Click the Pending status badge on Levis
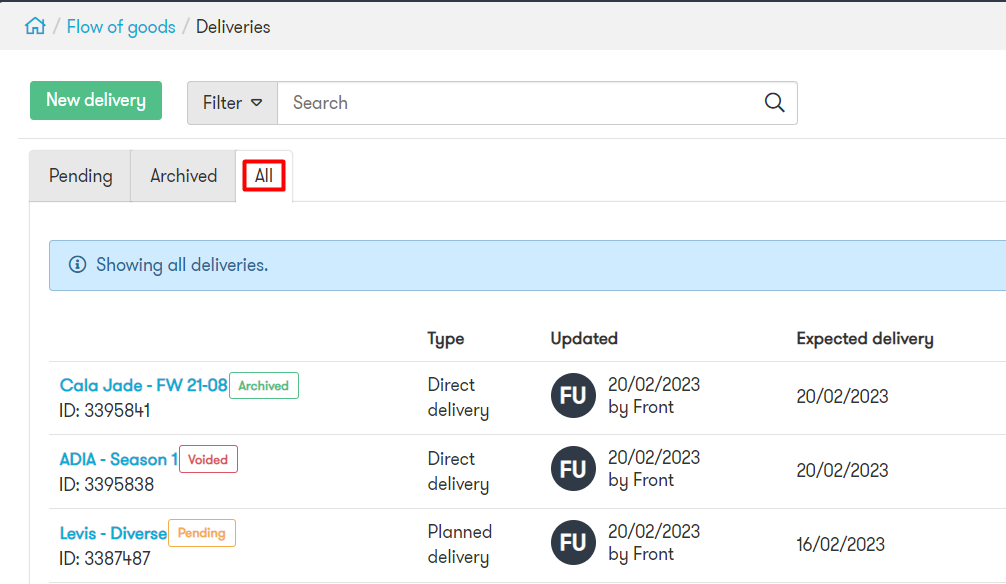The width and height of the screenshot is (1006, 584). click(x=201, y=533)
